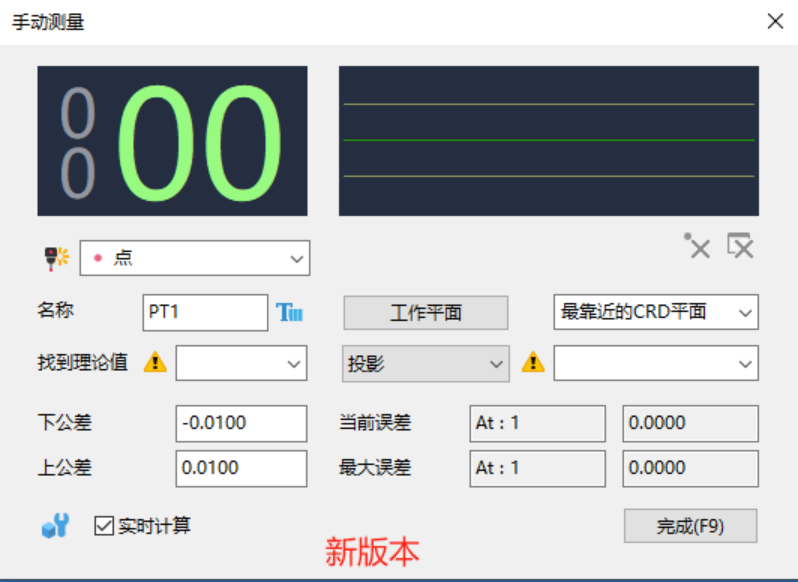Click the 完成(F9) button
The width and height of the screenshot is (798, 582).
click(x=691, y=526)
